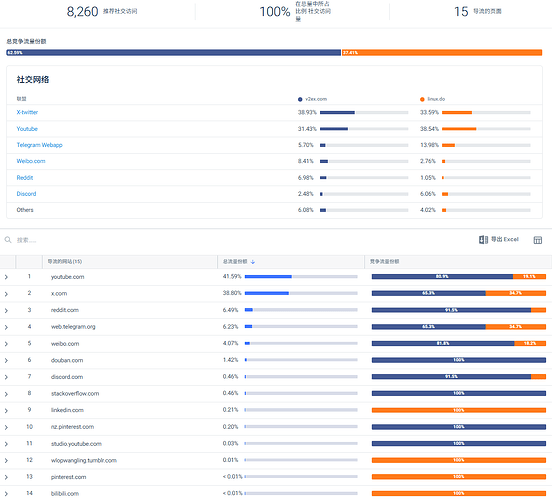Screen dimensions: 552x500
Task: Click the total traffic share column header
Action: pyautogui.click(x=235, y=262)
